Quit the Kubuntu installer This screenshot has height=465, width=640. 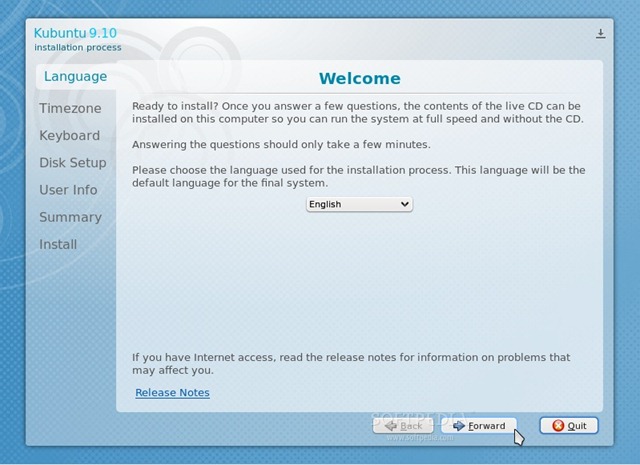[569, 426]
